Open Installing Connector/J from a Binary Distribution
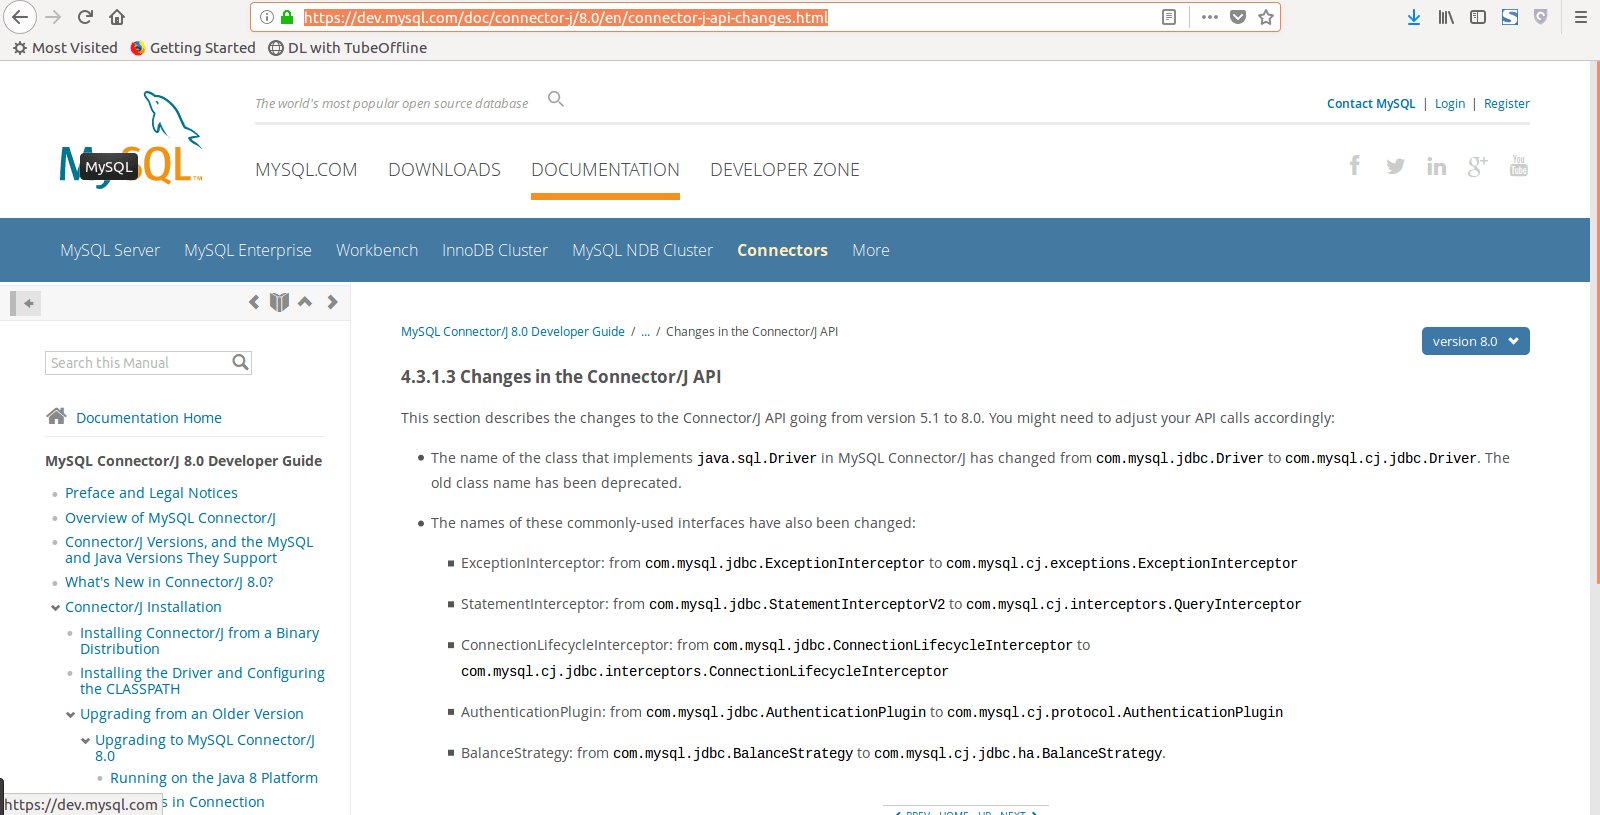Screen dimensions: 1600x815 click(199, 641)
